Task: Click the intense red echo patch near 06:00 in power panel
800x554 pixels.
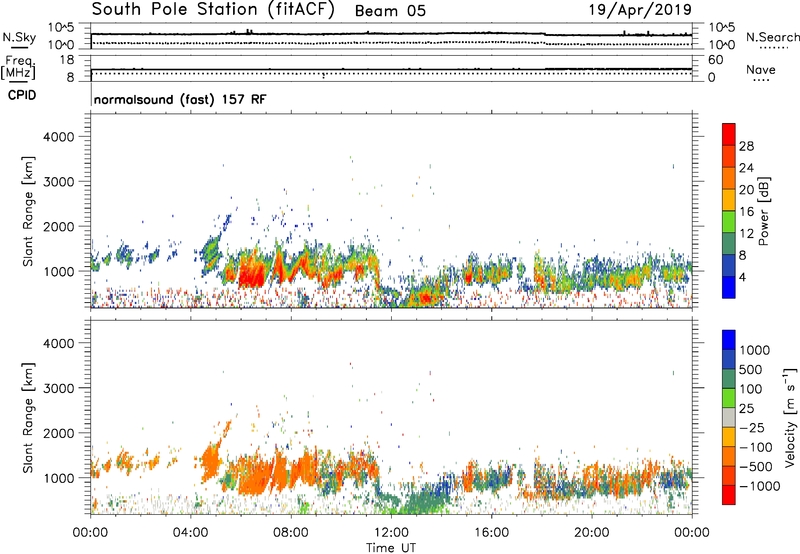Action: tap(251, 275)
